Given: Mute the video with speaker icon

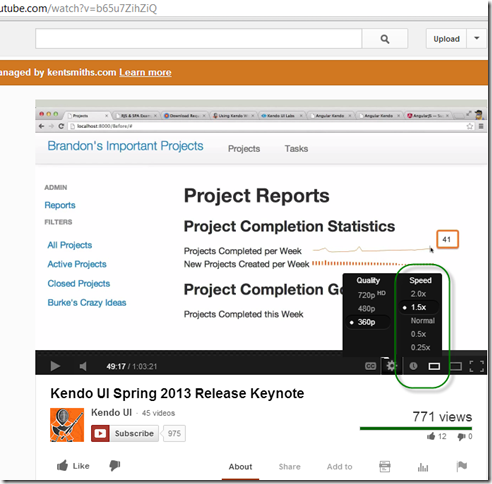Looking at the screenshot, I should [x=83, y=366].
